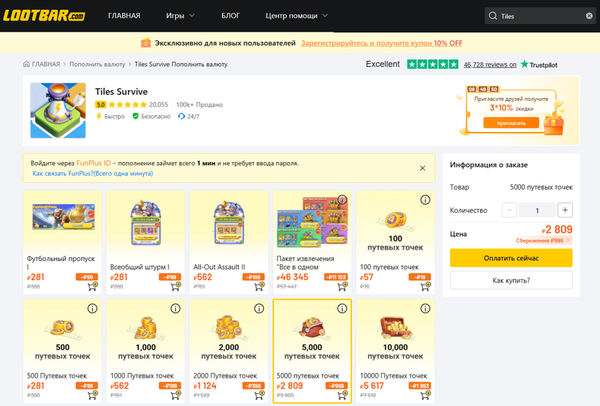Viewport: 600px width, 406px height.
Task: Click the LootBar.com logo
Action: click(x=44, y=16)
